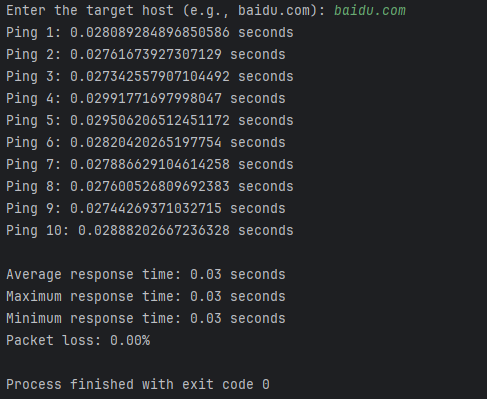
Task: Place cursor on Ping 5 line
Action: pos(150,121)
